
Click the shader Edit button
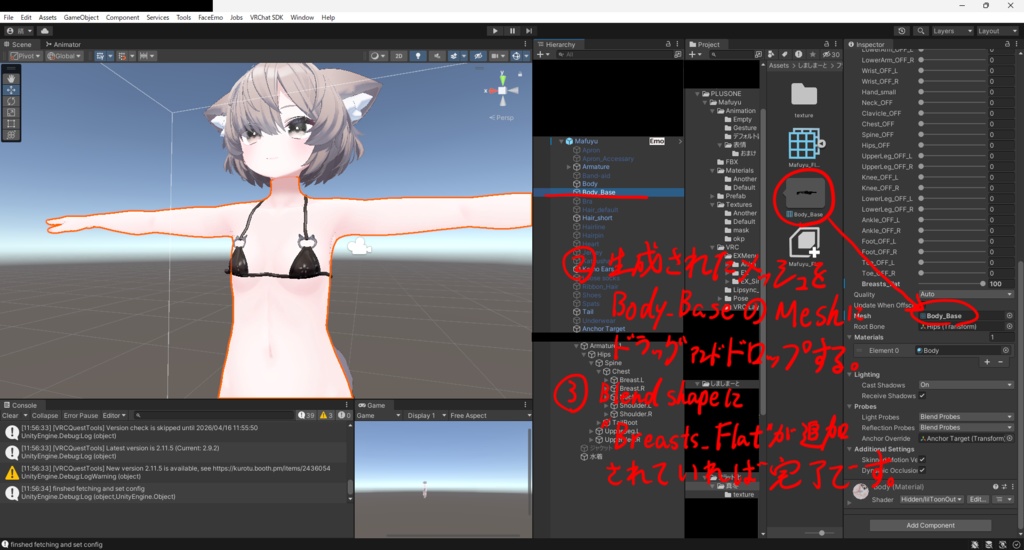coord(978,500)
